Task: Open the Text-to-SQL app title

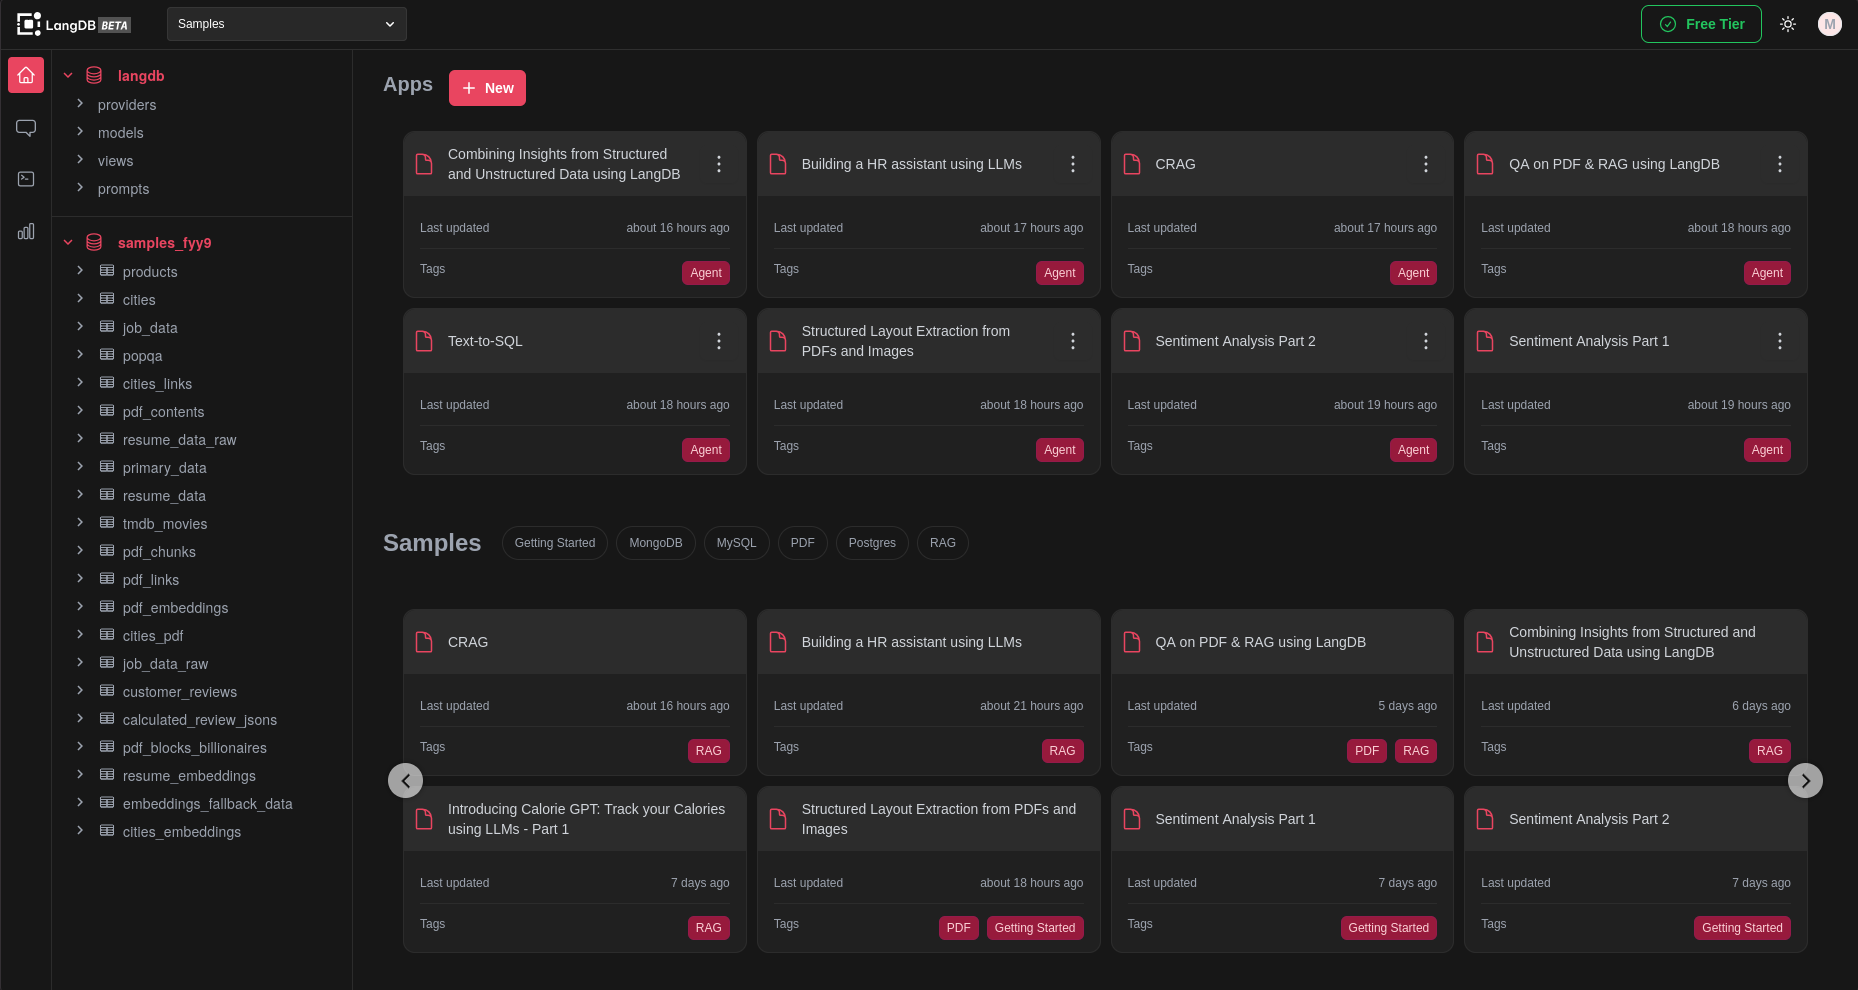Action: (485, 341)
